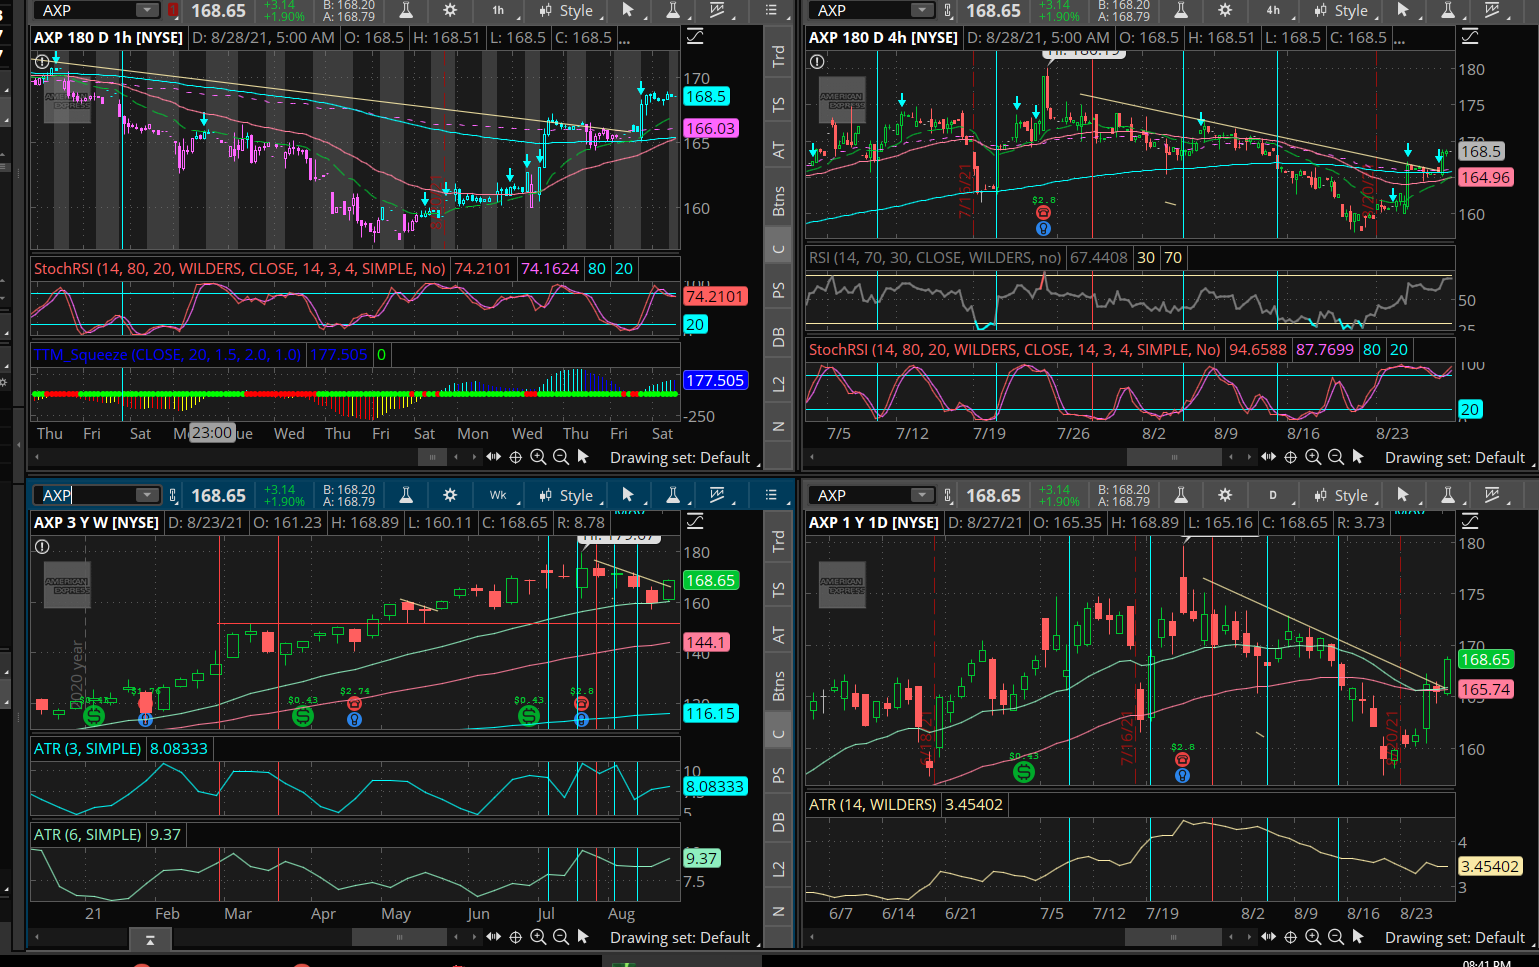Viewport: 1539px width, 967px height.
Task: Click ATR (14, WILDERS) study label
Action: click(873, 804)
